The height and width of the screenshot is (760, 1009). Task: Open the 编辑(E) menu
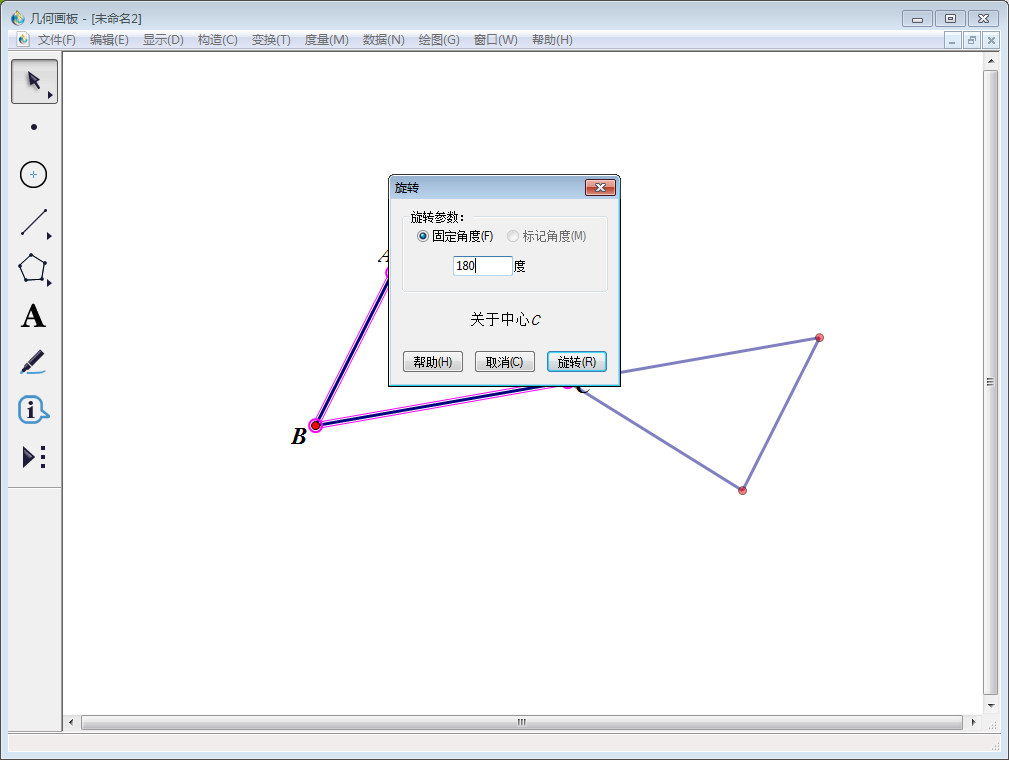tap(109, 40)
